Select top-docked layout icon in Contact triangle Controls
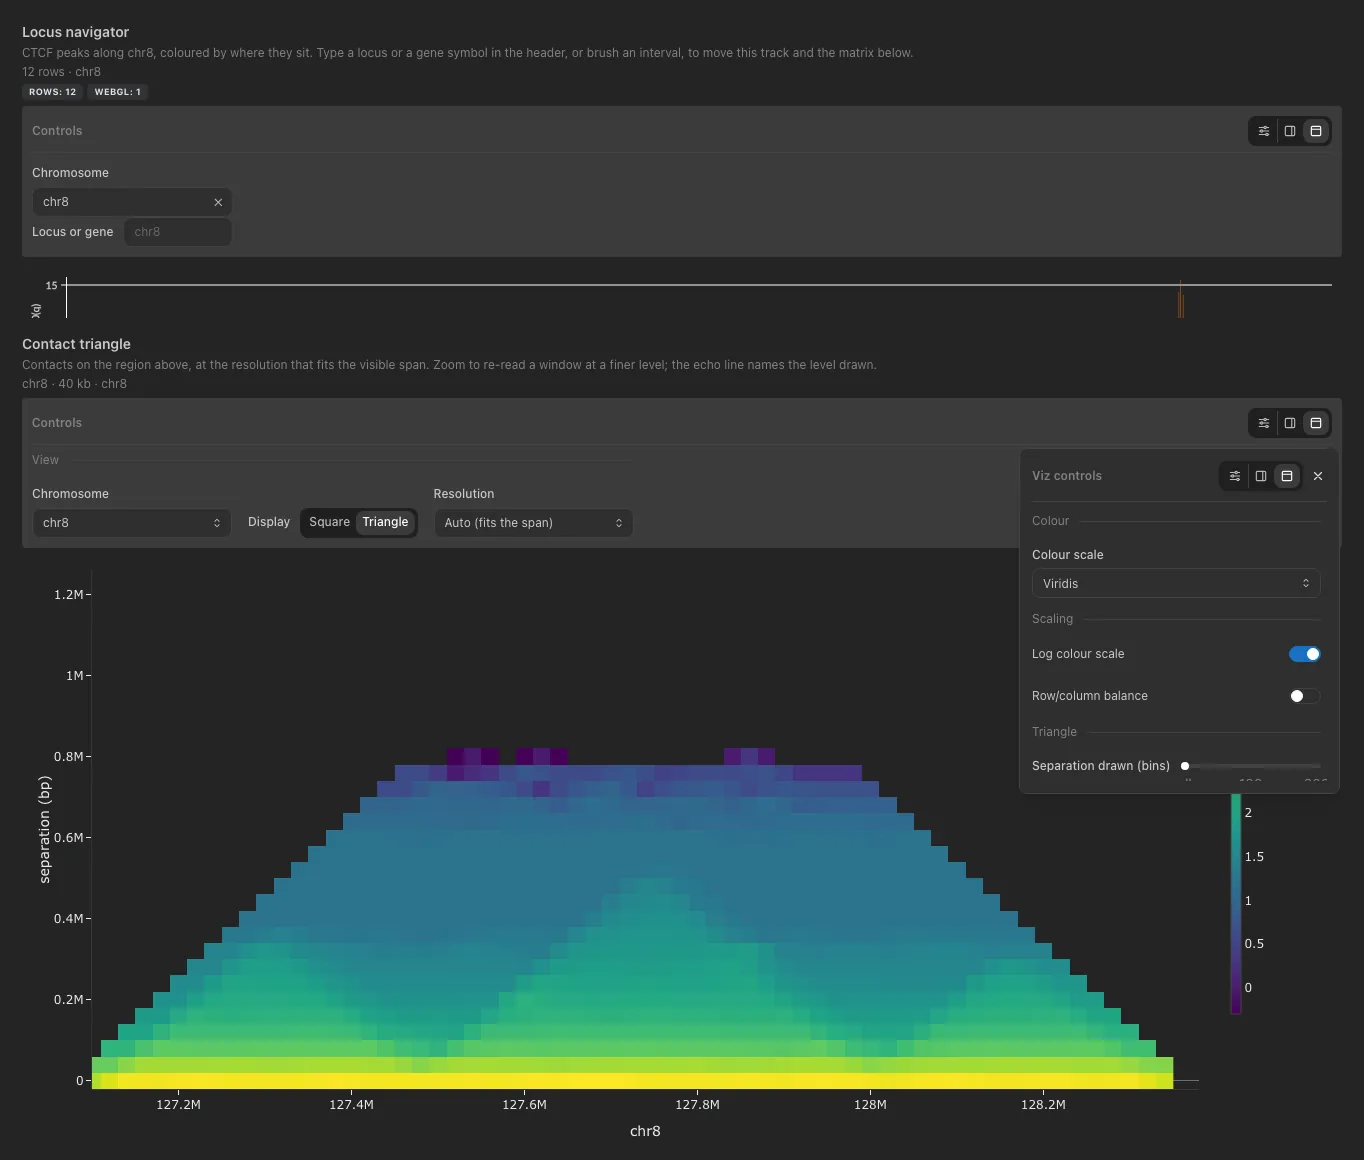Screen dimensions: 1364x1160 coord(1316,423)
